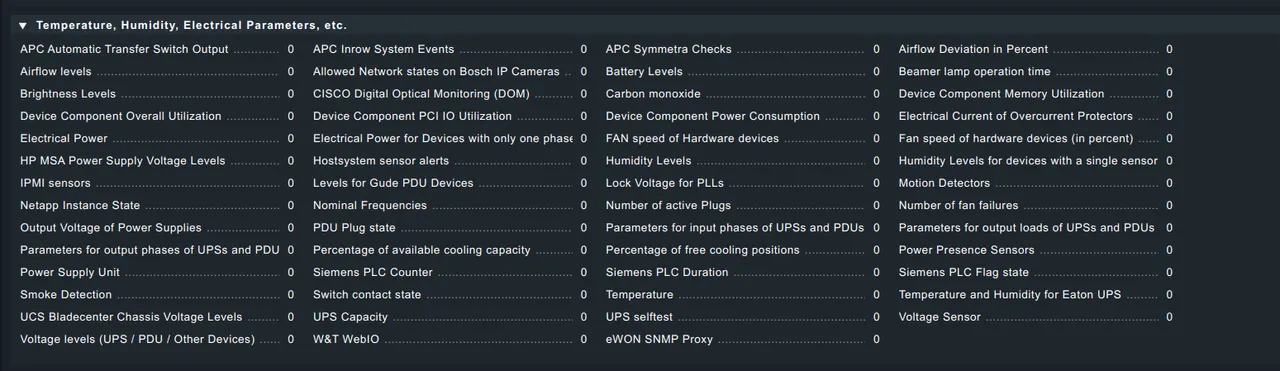Click the IPMI sensors entry
Viewport: 1280px width, 371px height.
tap(55, 183)
